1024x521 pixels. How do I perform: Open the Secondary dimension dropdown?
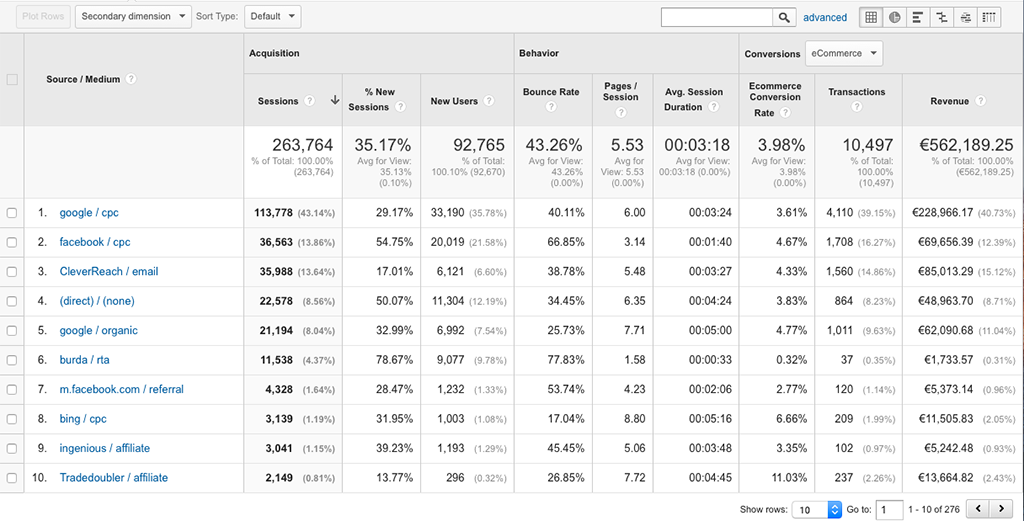[133, 17]
